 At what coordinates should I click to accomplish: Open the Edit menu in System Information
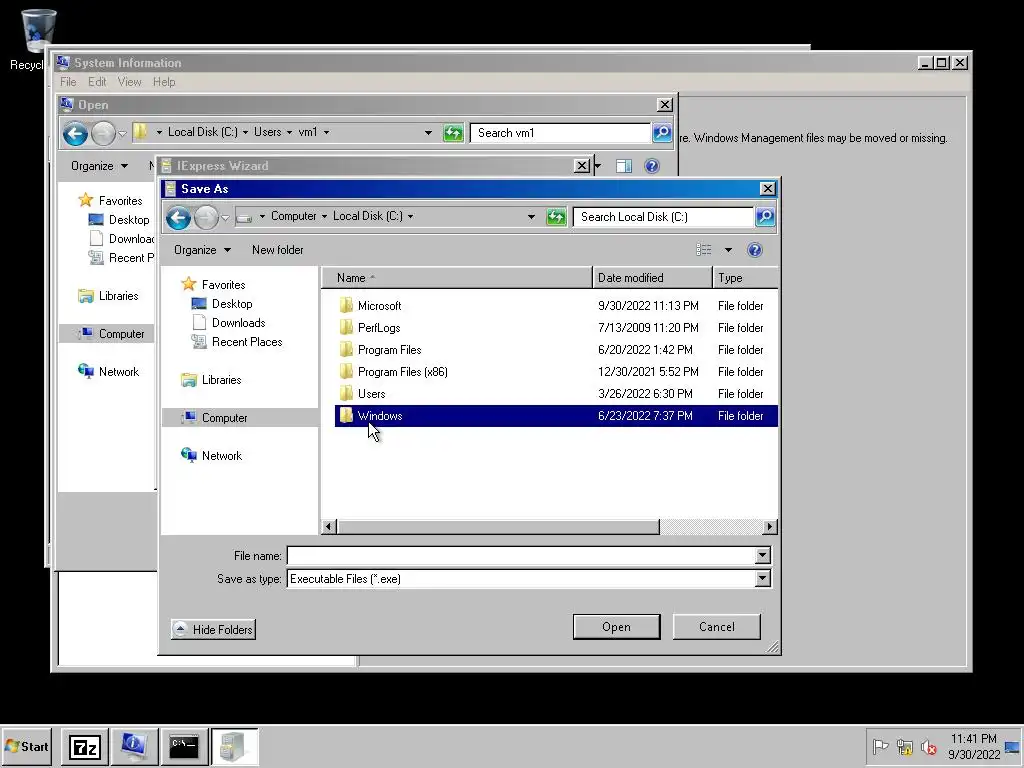click(97, 82)
